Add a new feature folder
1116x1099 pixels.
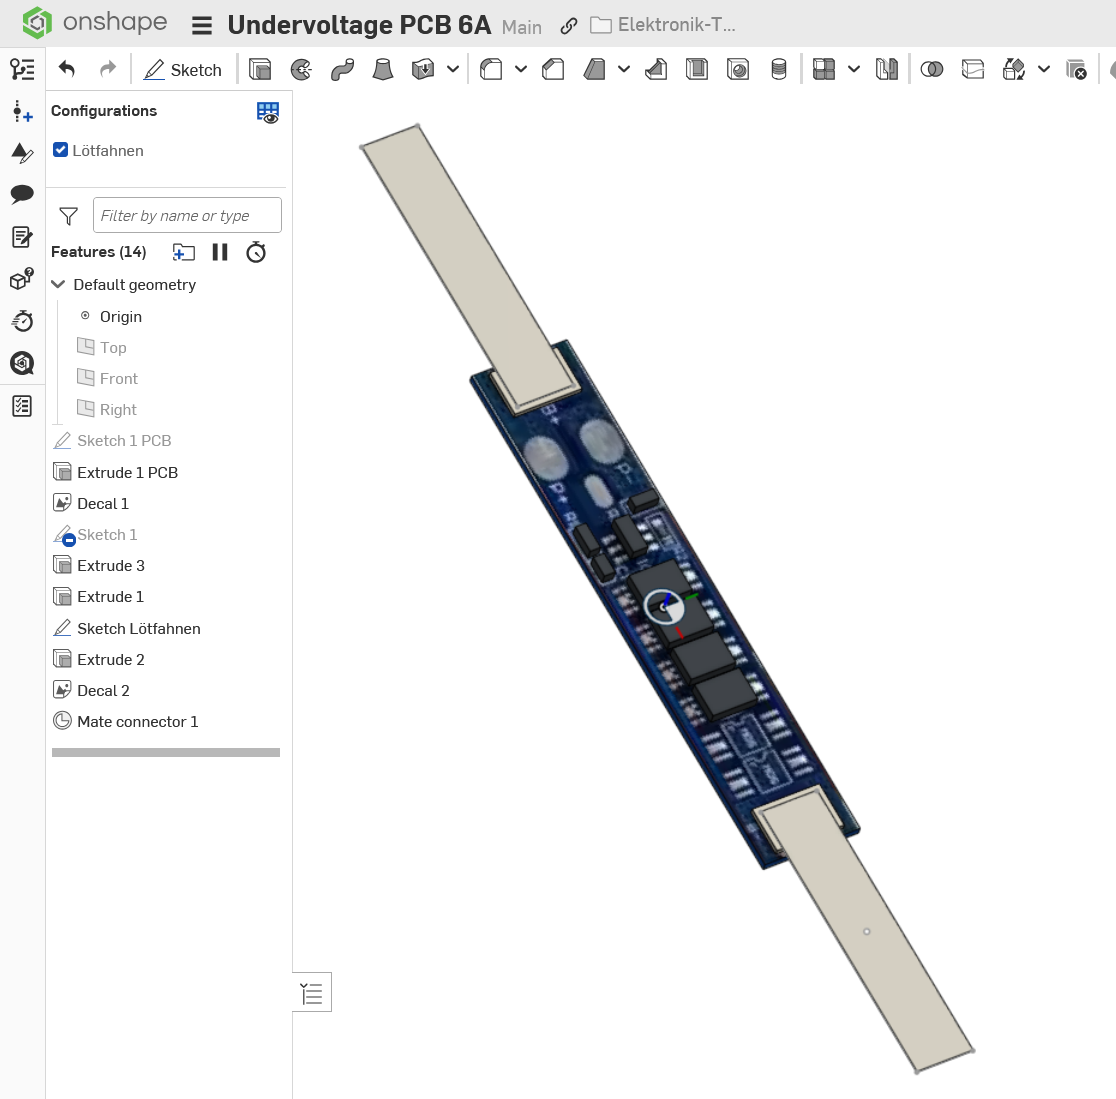click(184, 253)
